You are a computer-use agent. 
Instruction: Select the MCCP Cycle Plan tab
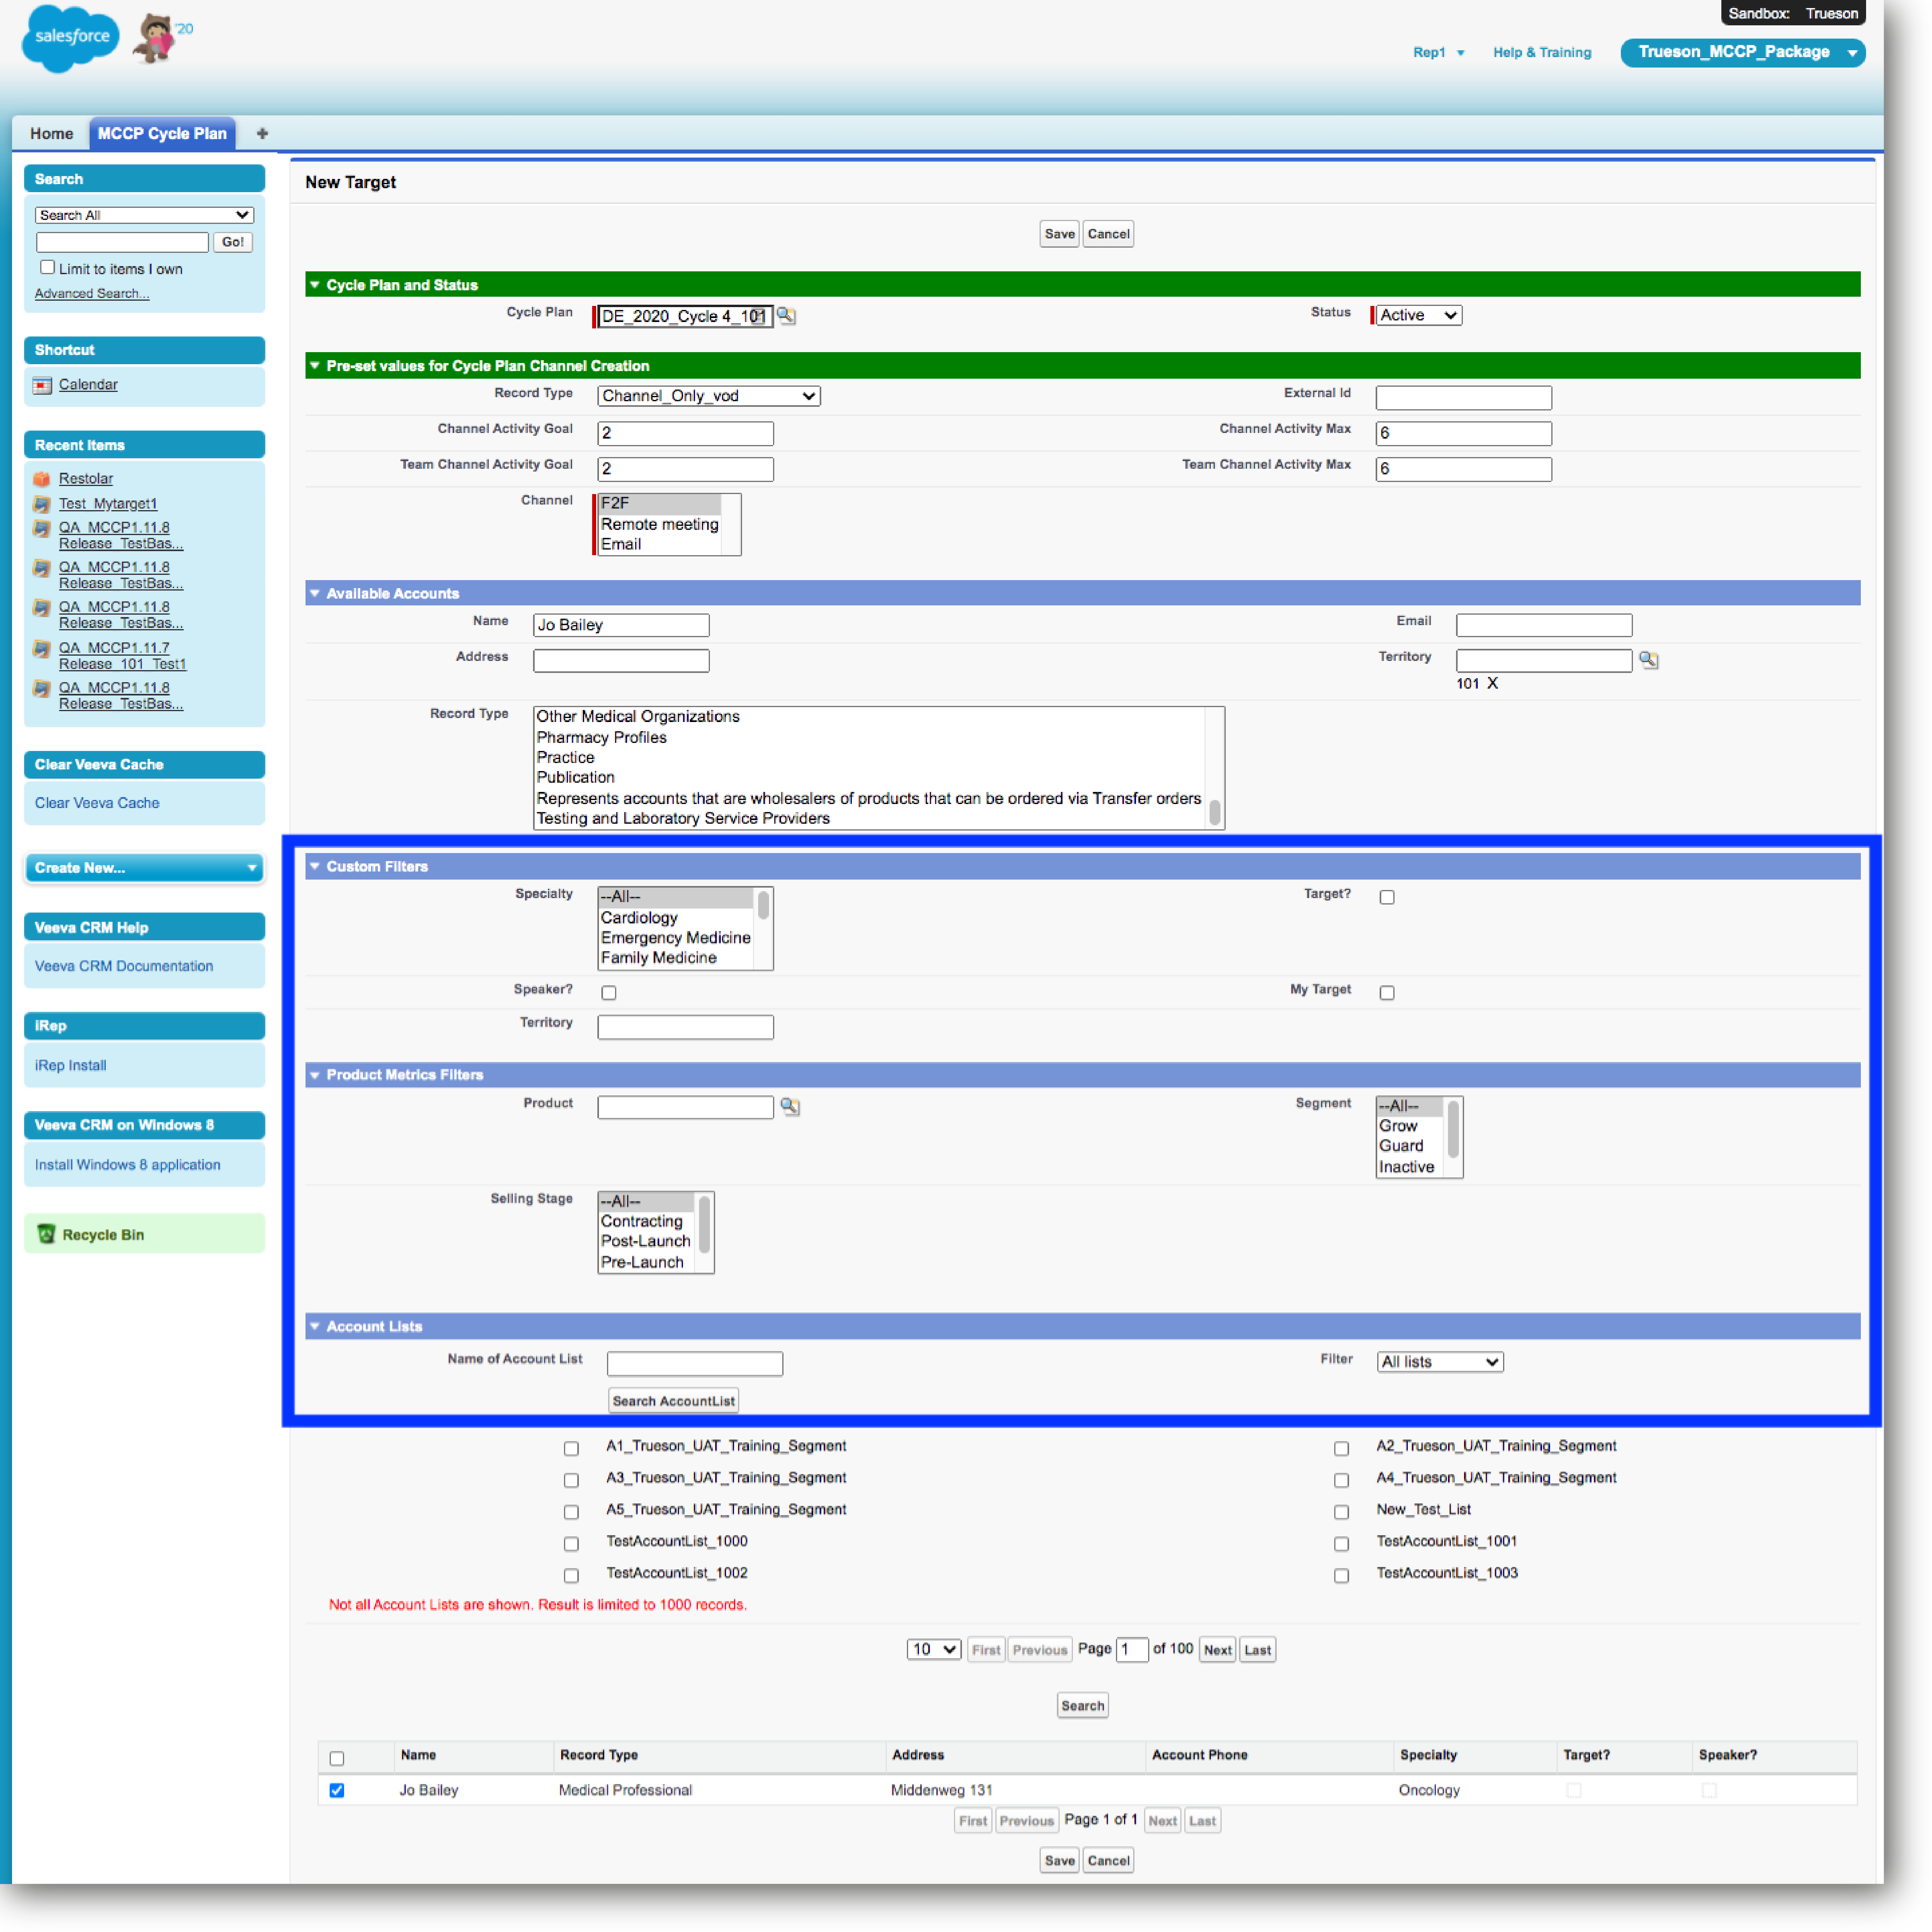point(162,133)
